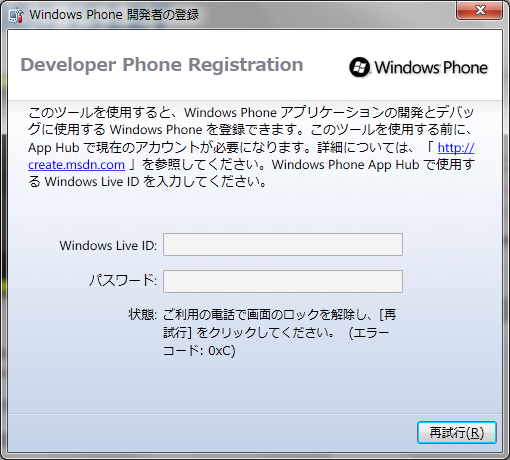Click the 状態: label
510x460 pixels.
[142, 314]
